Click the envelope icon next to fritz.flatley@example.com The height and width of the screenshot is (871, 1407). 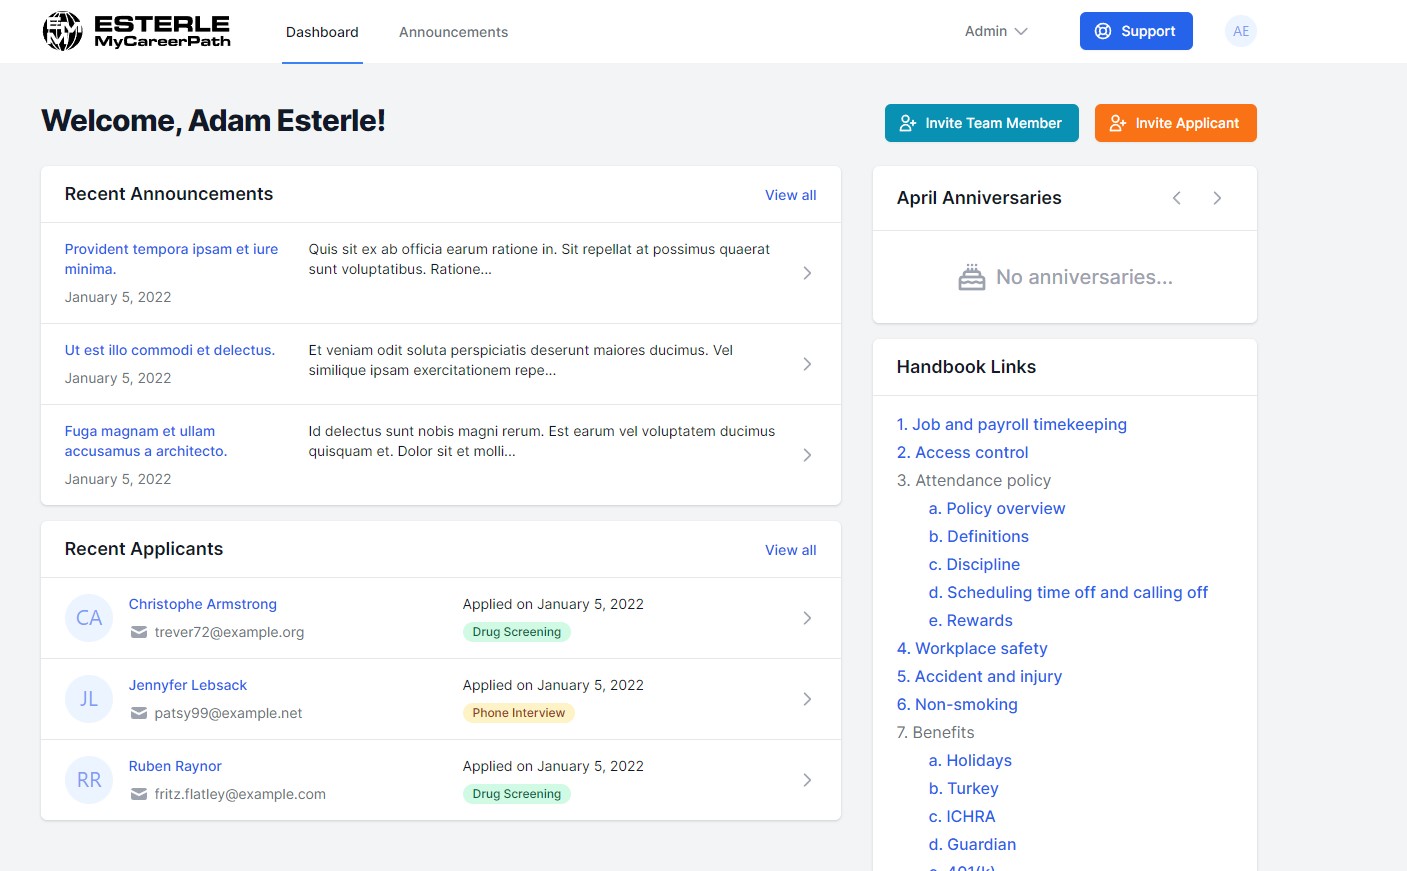139,794
